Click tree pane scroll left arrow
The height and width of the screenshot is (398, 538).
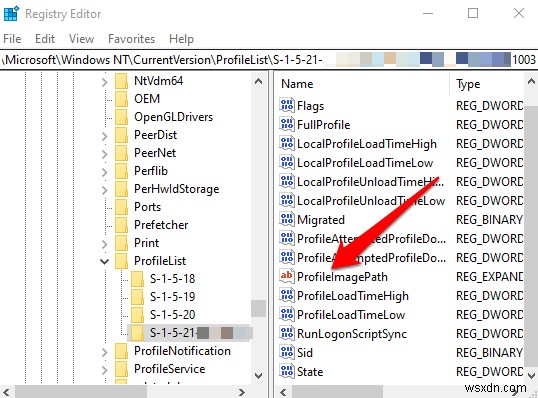coord(6,392)
